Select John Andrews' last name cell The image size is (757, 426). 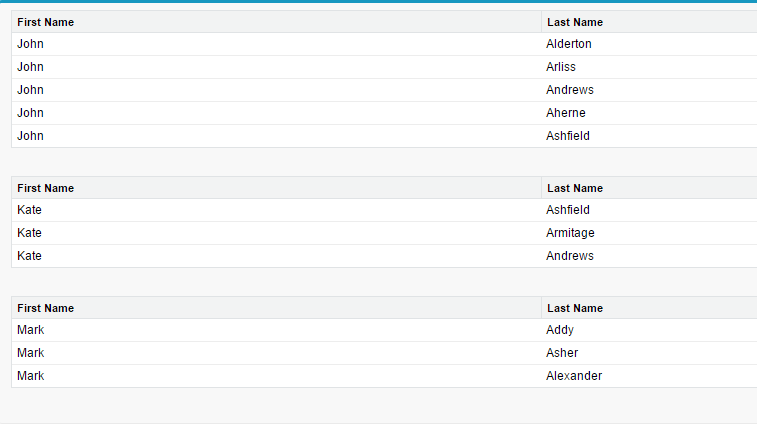[649, 90]
